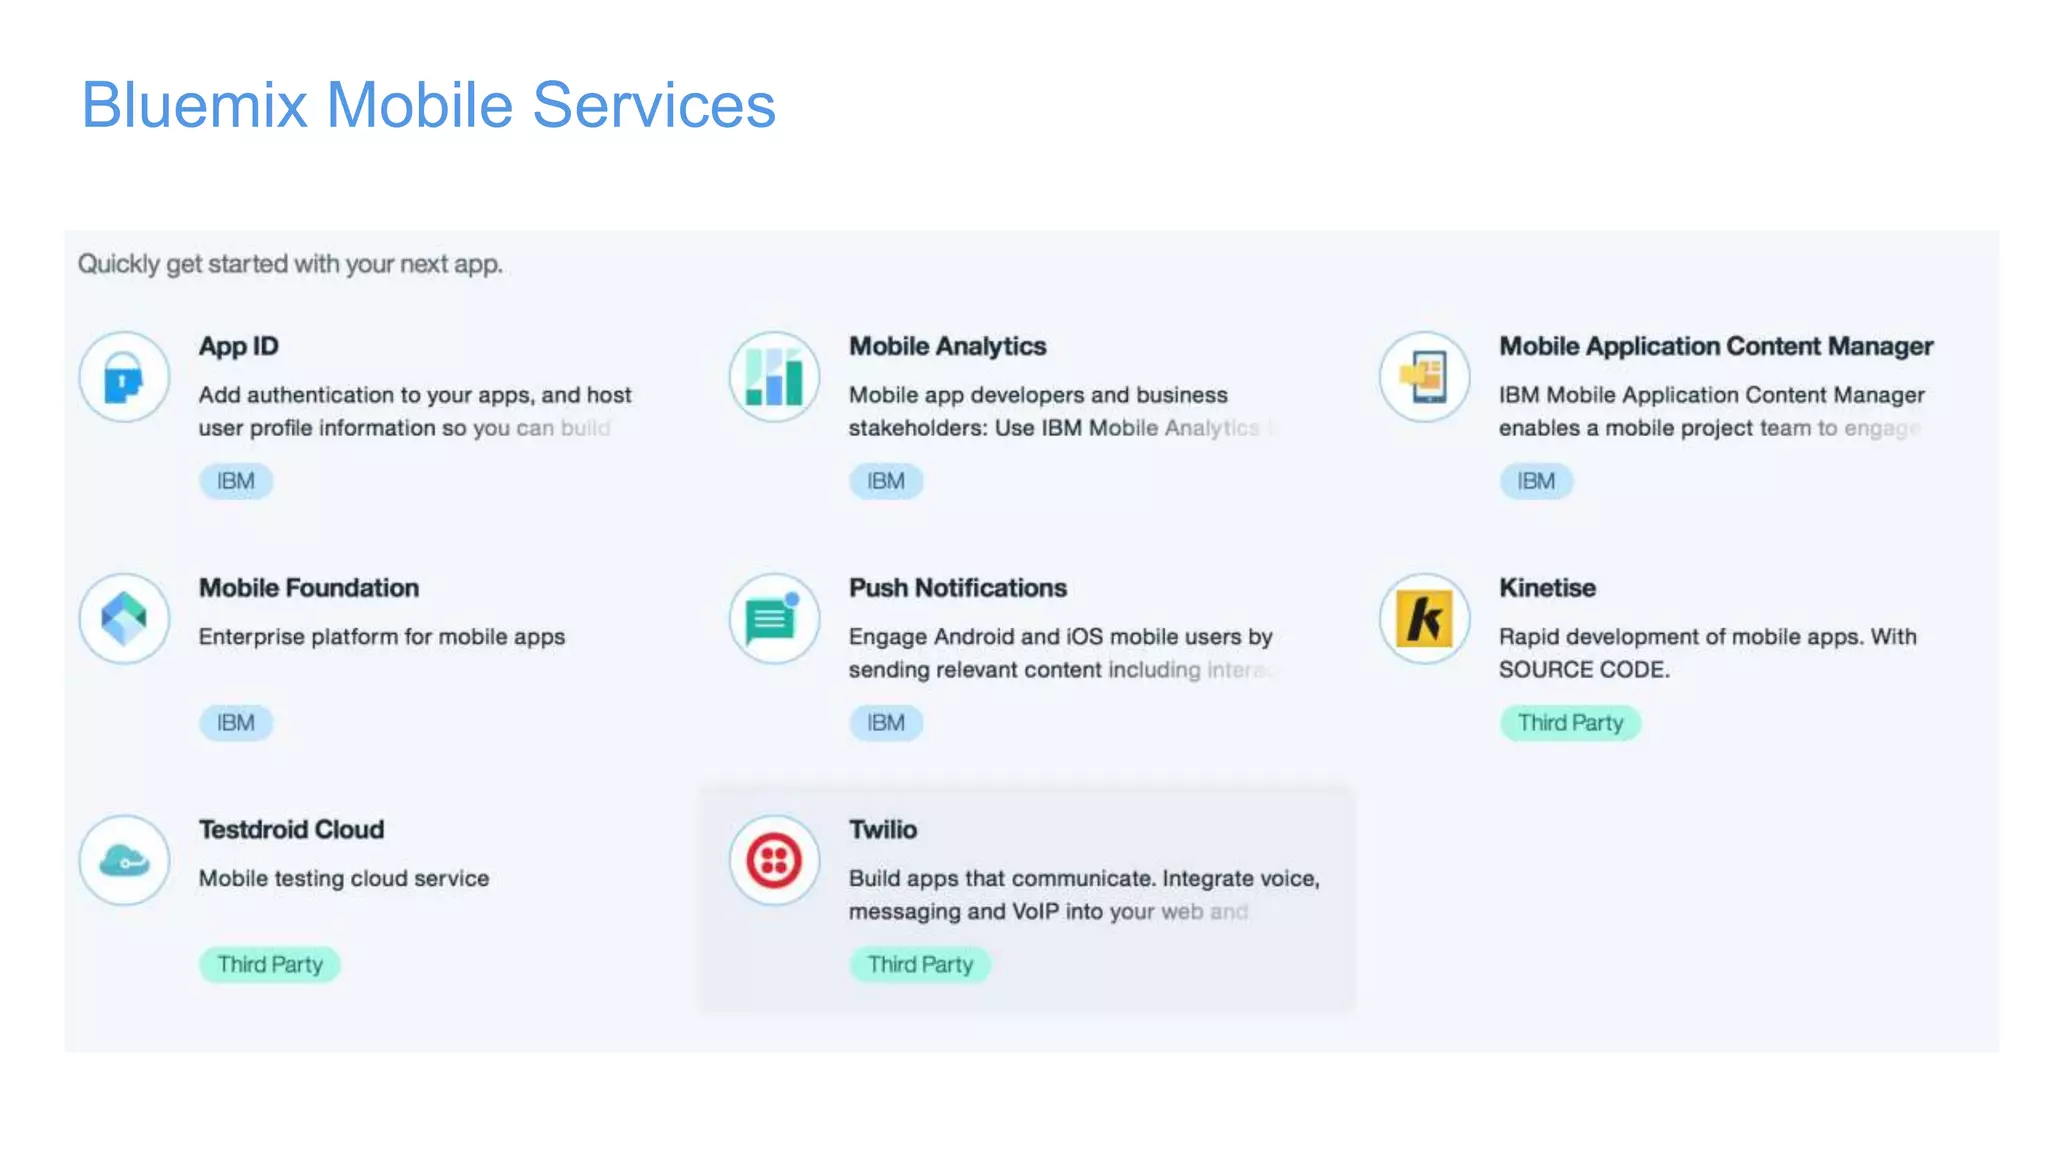The height and width of the screenshot is (1152, 2048).
Task: Select the Mobile Analytics bar chart icon
Action: tap(774, 377)
